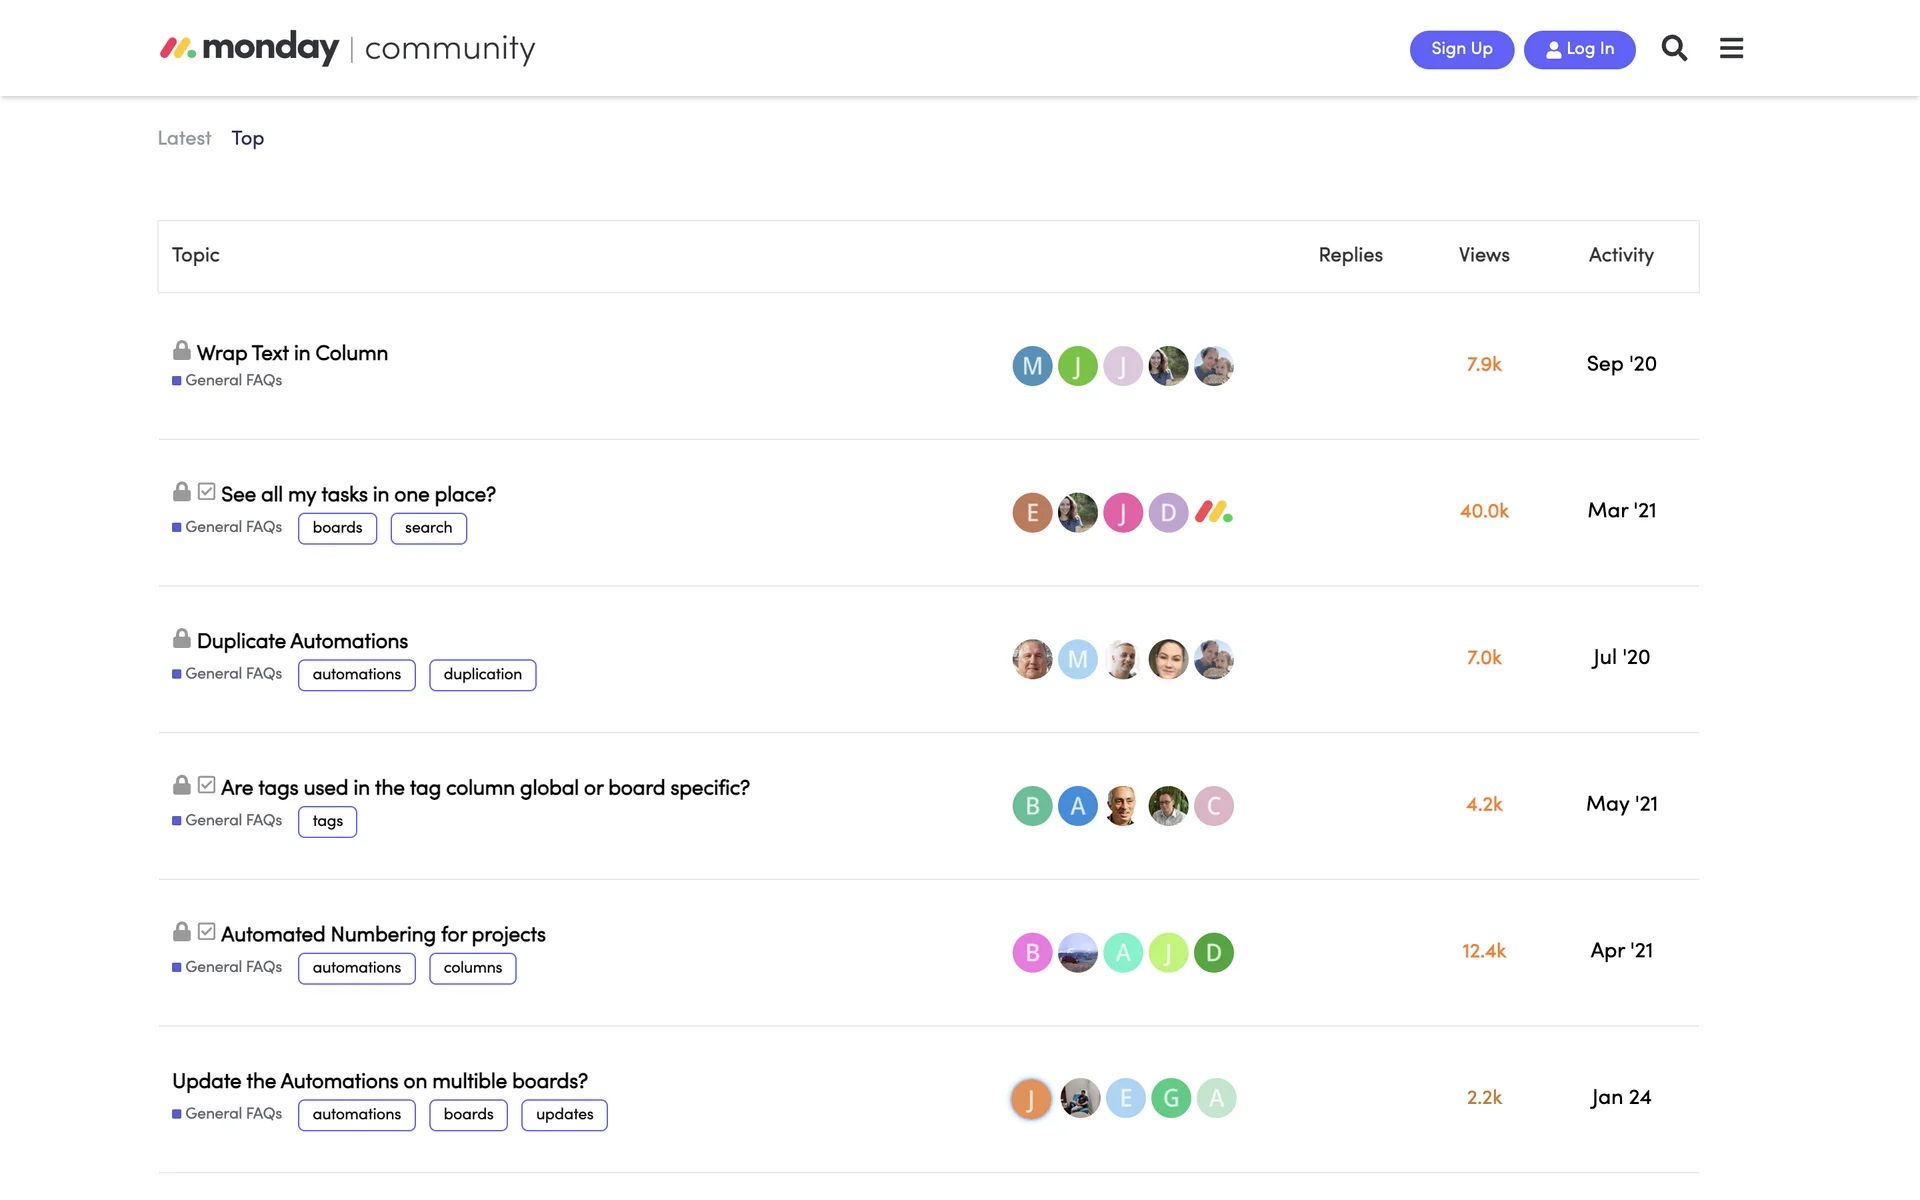Click the monday community logo
1920x1200 pixels.
[x=347, y=48]
